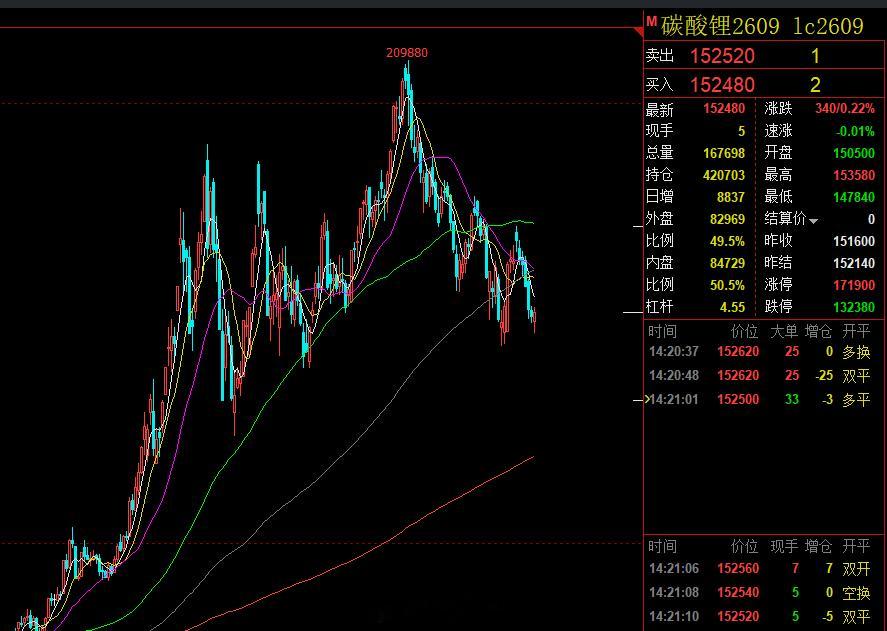Click price 152500 in the big-order list

pos(738,400)
